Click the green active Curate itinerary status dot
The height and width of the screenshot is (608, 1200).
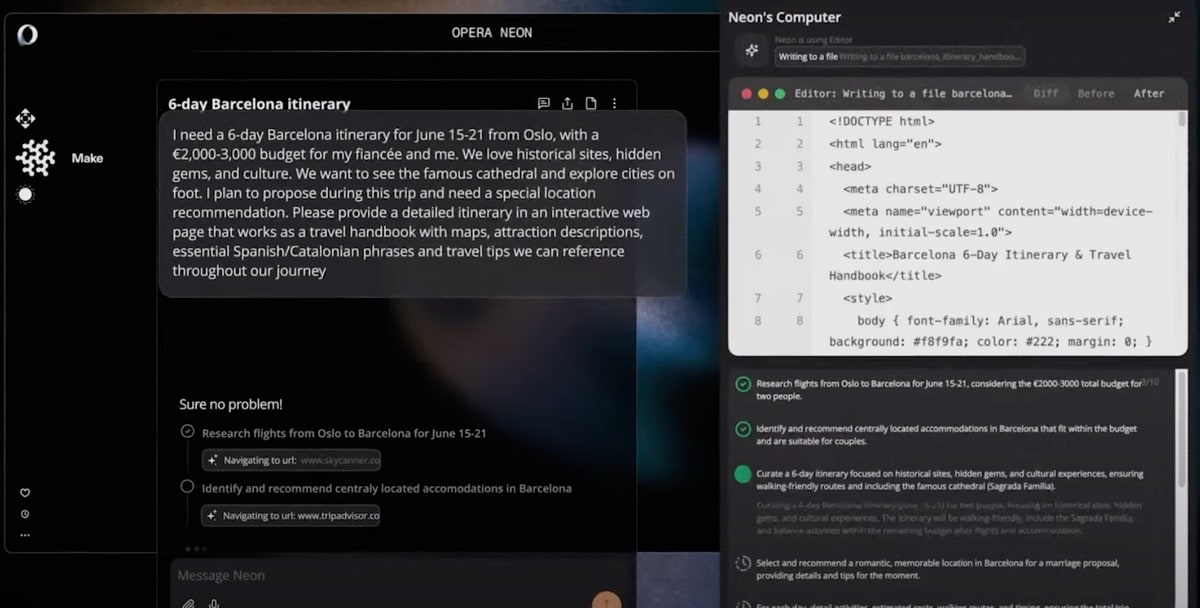[x=743, y=474]
